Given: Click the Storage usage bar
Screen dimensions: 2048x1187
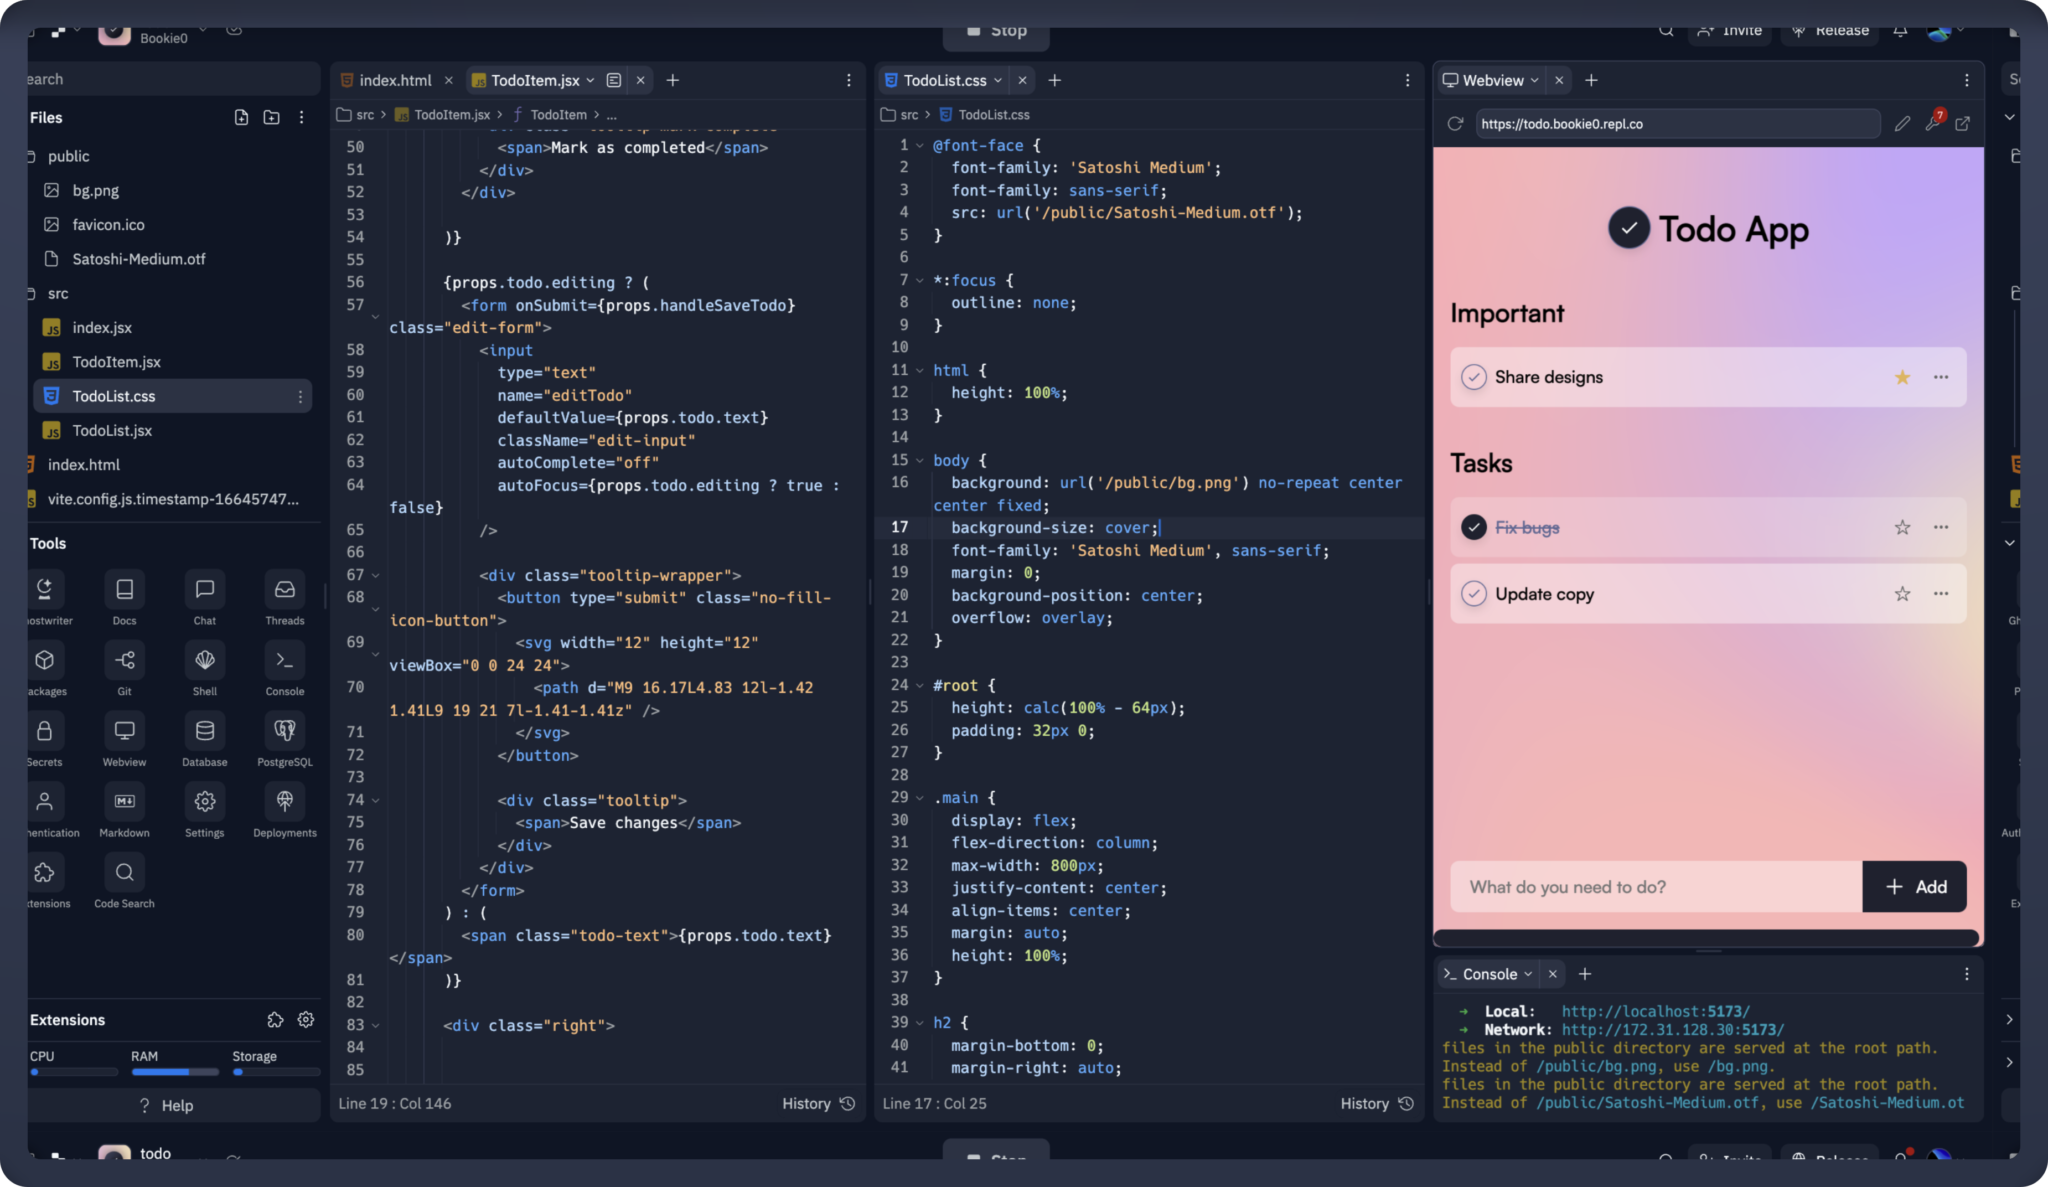Looking at the screenshot, I should tap(276, 1072).
